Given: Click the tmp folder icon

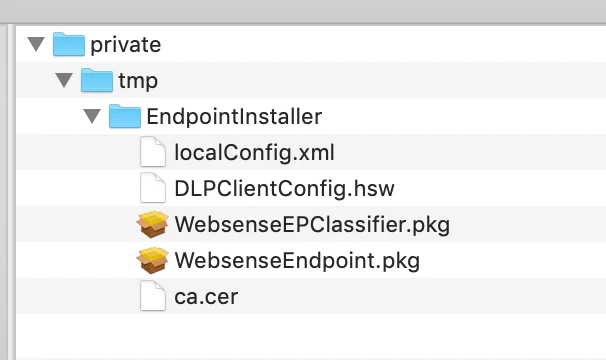Looking at the screenshot, I should click(x=97, y=80).
